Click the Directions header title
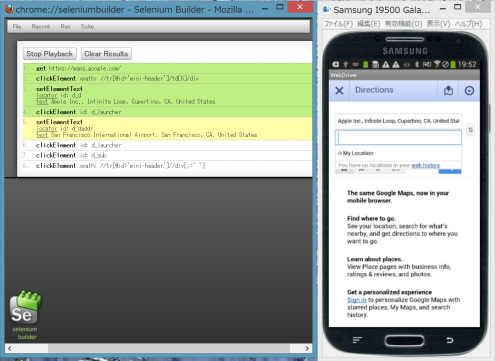This screenshot has width=495, height=361. [x=374, y=90]
